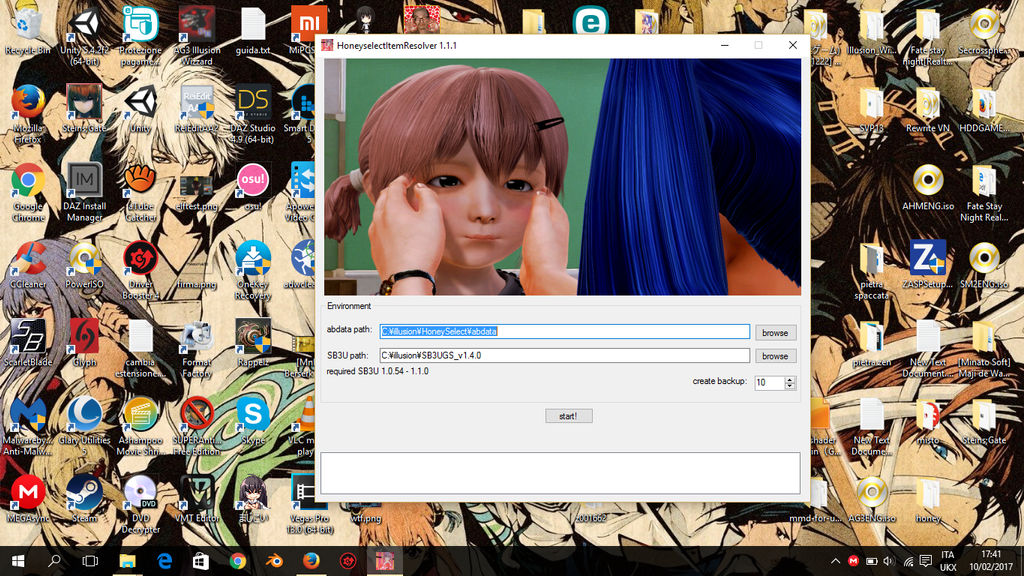Open the Action Center notifications
Screen dimensions: 1024x576
point(925,561)
